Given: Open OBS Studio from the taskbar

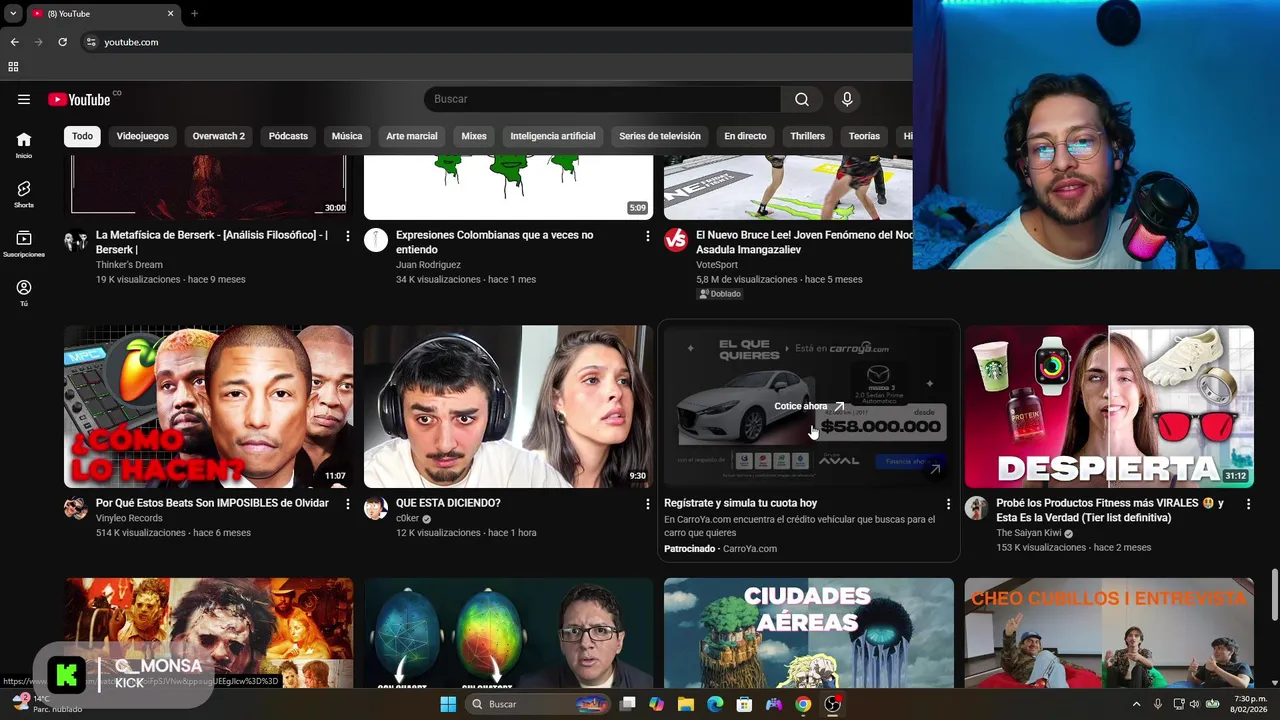Looking at the screenshot, I should point(832,704).
